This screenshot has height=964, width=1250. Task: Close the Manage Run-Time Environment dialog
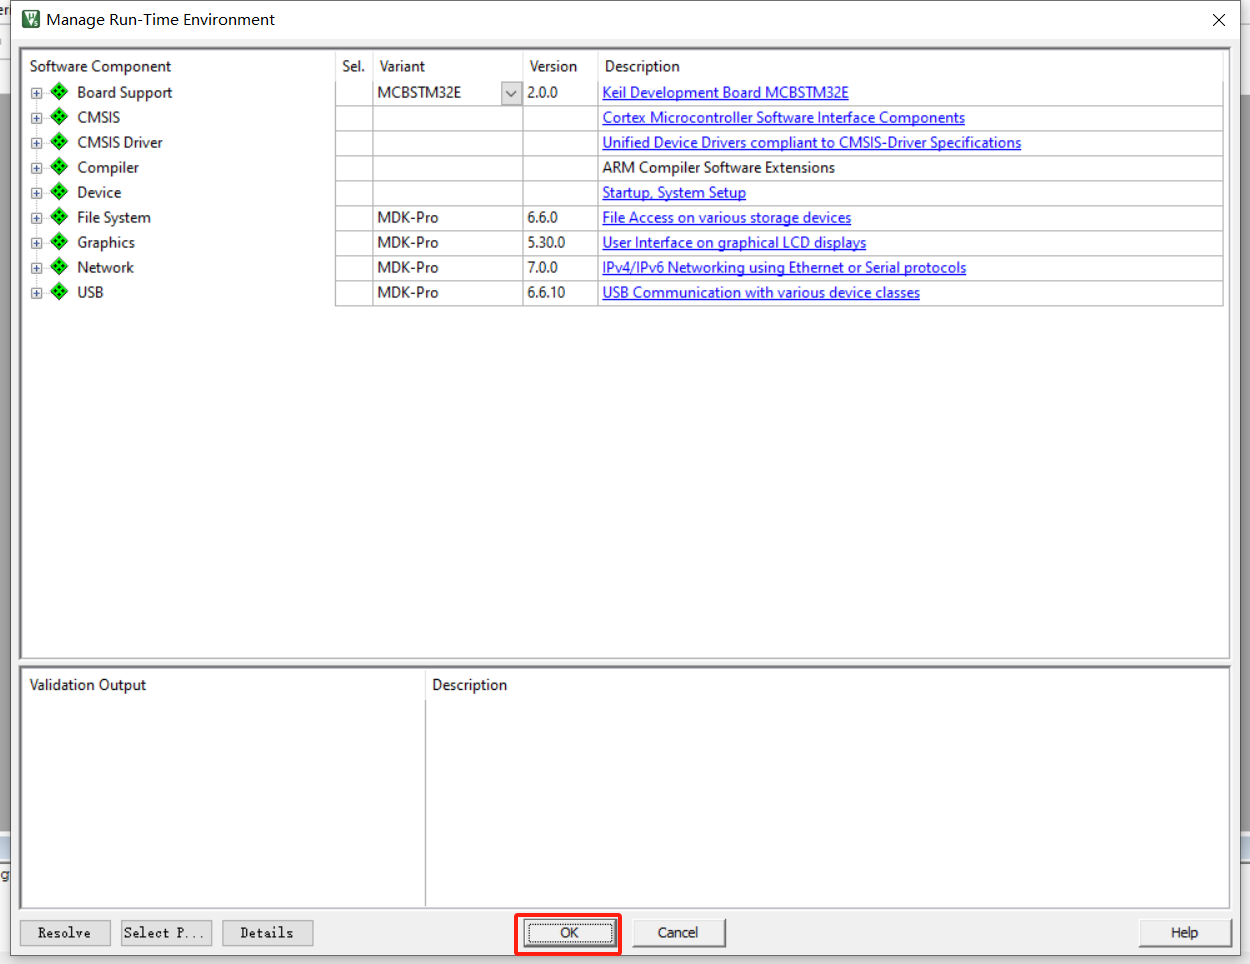click(1219, 20)
